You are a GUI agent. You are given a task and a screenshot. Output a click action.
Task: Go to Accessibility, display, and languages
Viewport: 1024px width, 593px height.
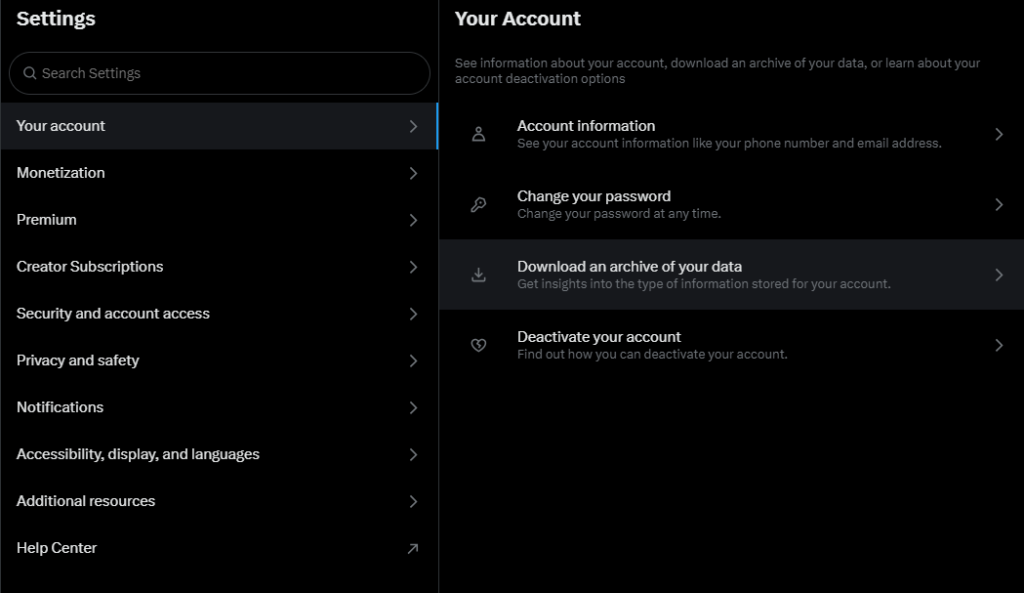[x=138, y=455]
